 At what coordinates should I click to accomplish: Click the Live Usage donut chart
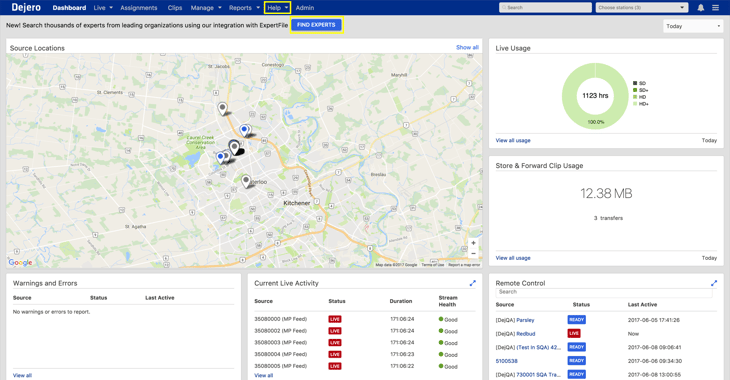[x=595, y=96]
